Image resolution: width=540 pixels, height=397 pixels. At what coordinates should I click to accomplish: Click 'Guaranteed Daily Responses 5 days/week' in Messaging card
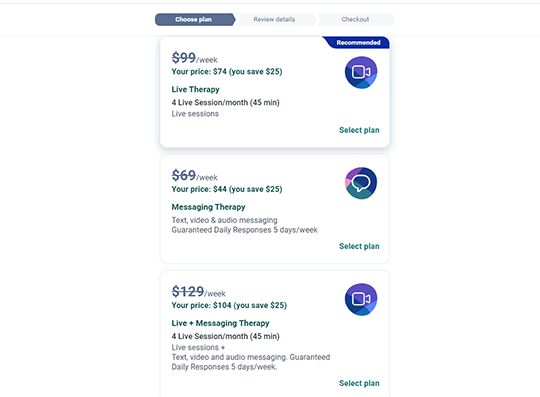pyautogui.click(x=245, y=230)
